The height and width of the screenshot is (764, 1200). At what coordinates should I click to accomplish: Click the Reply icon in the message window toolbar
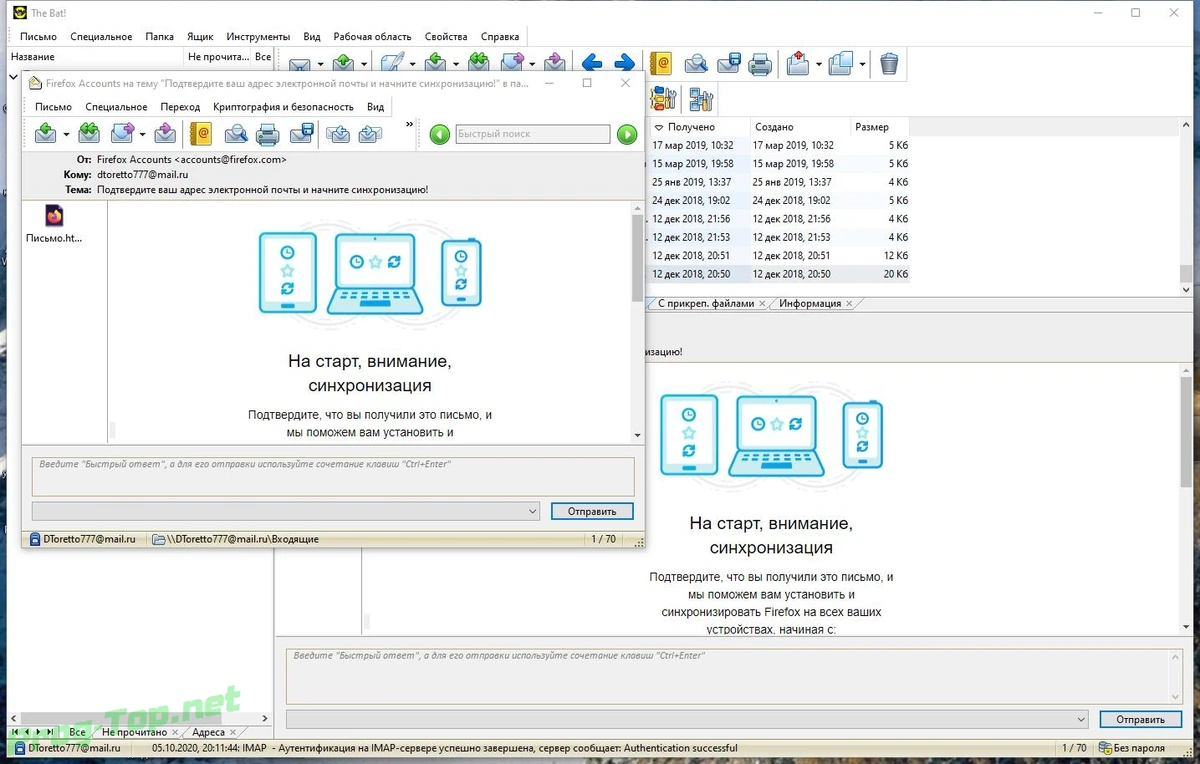45,133
